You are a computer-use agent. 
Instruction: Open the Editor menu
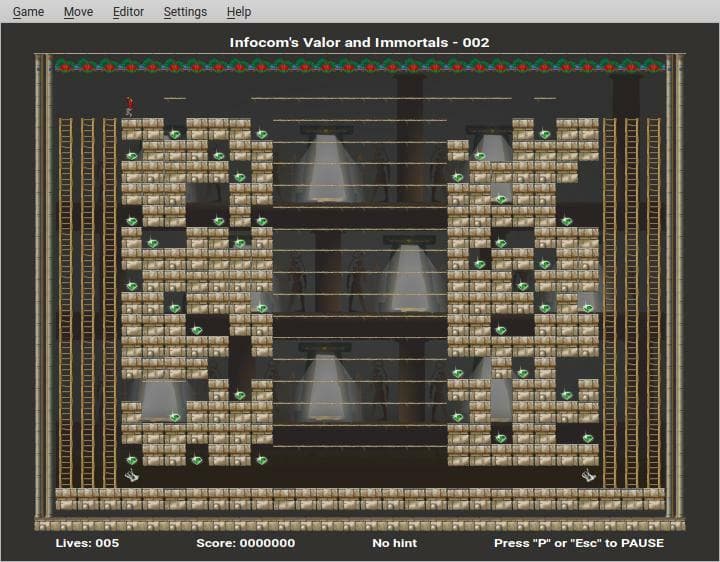pos(129,11)
